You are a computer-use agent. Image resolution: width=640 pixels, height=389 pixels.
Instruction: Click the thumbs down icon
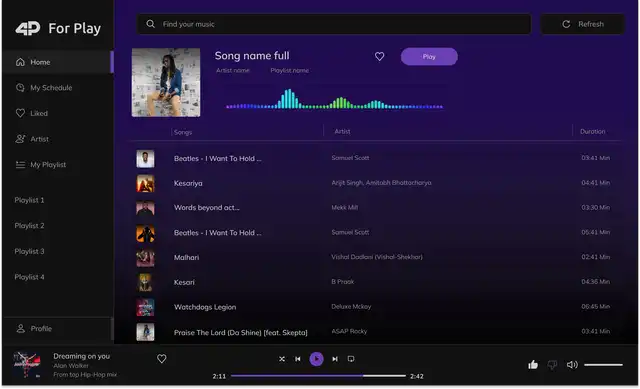552,365
